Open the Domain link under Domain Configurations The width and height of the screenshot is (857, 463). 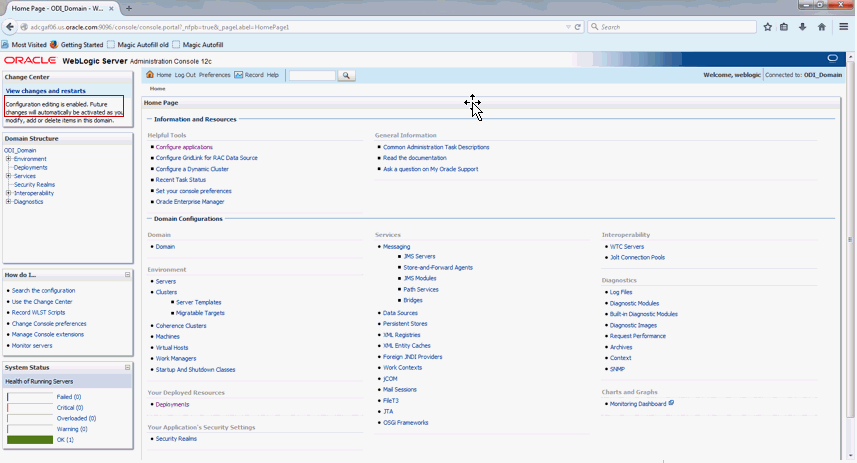[165, 247]
